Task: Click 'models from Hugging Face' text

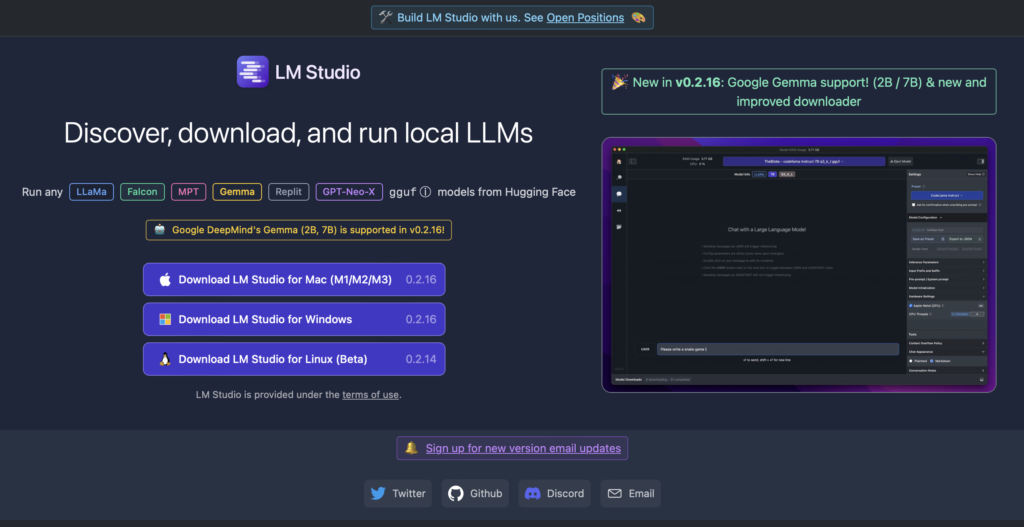Action: click(x=506, y=192)
